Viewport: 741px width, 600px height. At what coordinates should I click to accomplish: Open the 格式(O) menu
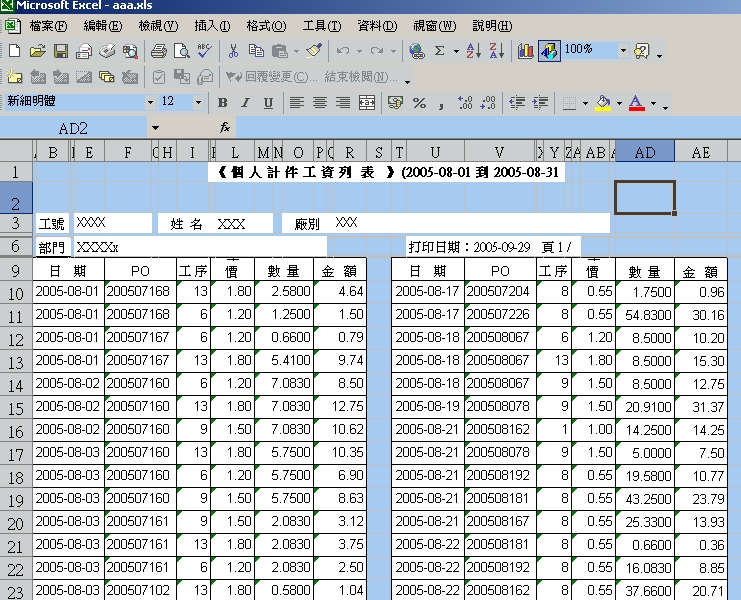[x=266, y=26]
